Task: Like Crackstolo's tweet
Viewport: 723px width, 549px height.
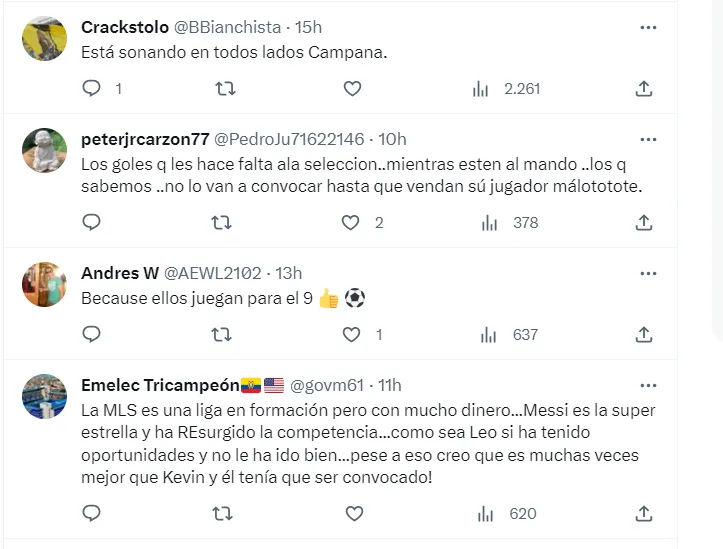Action: pos(352,89)
